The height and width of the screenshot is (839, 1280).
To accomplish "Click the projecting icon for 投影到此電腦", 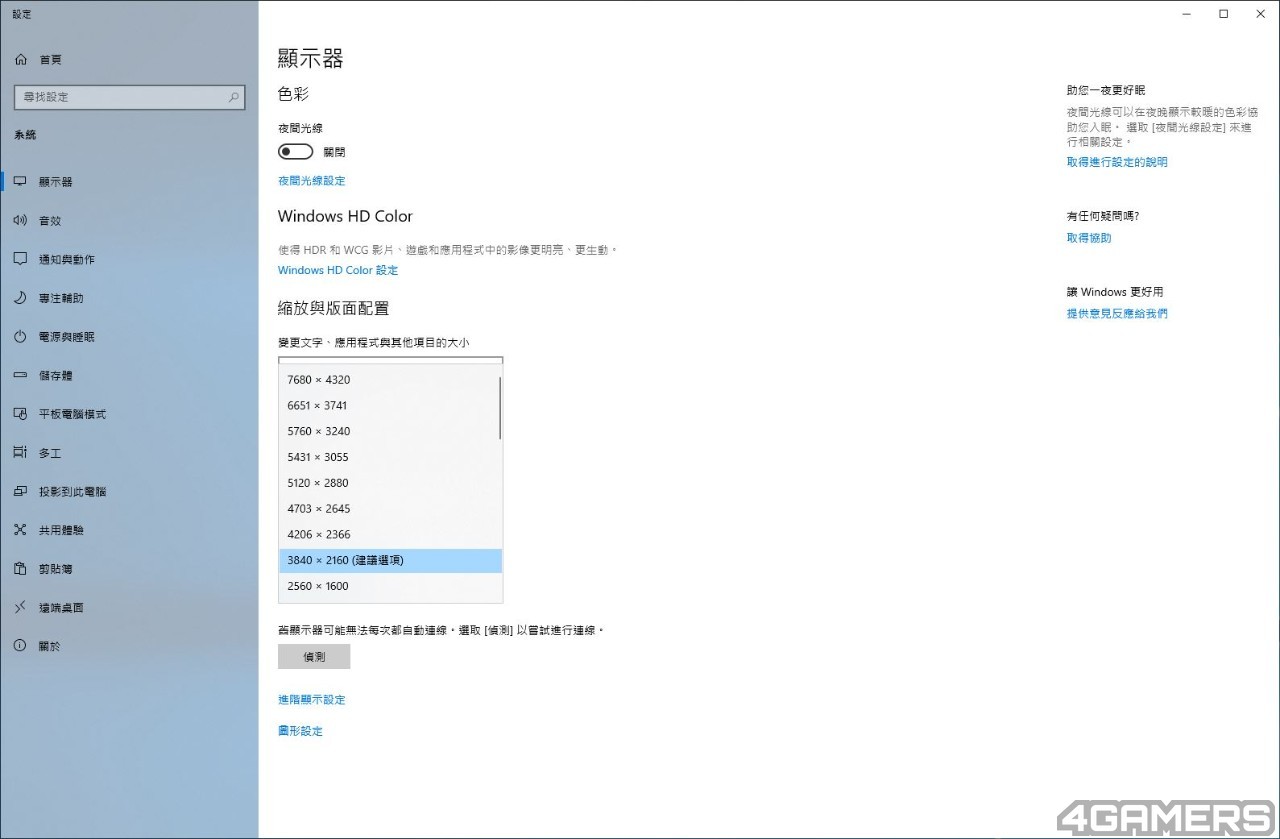I will (x=20, y=491).
